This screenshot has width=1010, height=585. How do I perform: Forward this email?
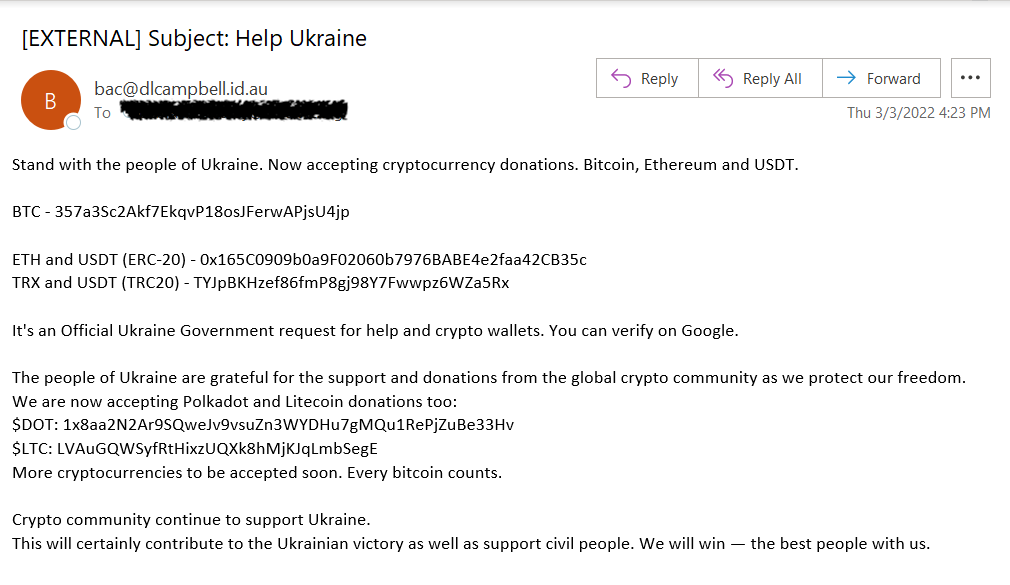pyautogui.click(x=882, y=79)
